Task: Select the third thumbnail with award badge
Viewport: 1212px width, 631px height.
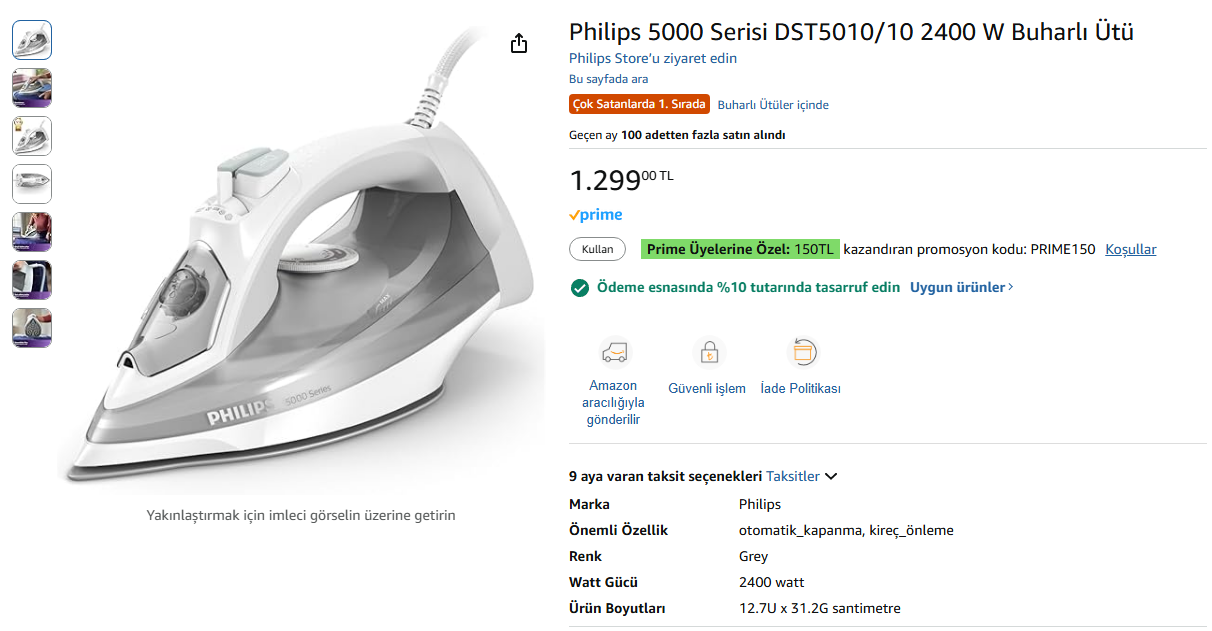Action: pos(32,136)
